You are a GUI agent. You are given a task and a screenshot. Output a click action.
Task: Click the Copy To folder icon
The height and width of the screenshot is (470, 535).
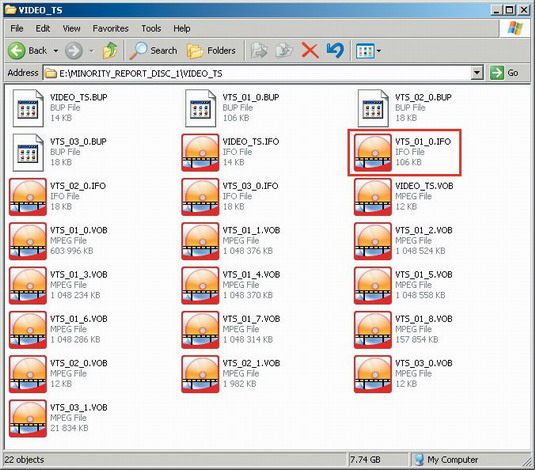tap(284, 51)
